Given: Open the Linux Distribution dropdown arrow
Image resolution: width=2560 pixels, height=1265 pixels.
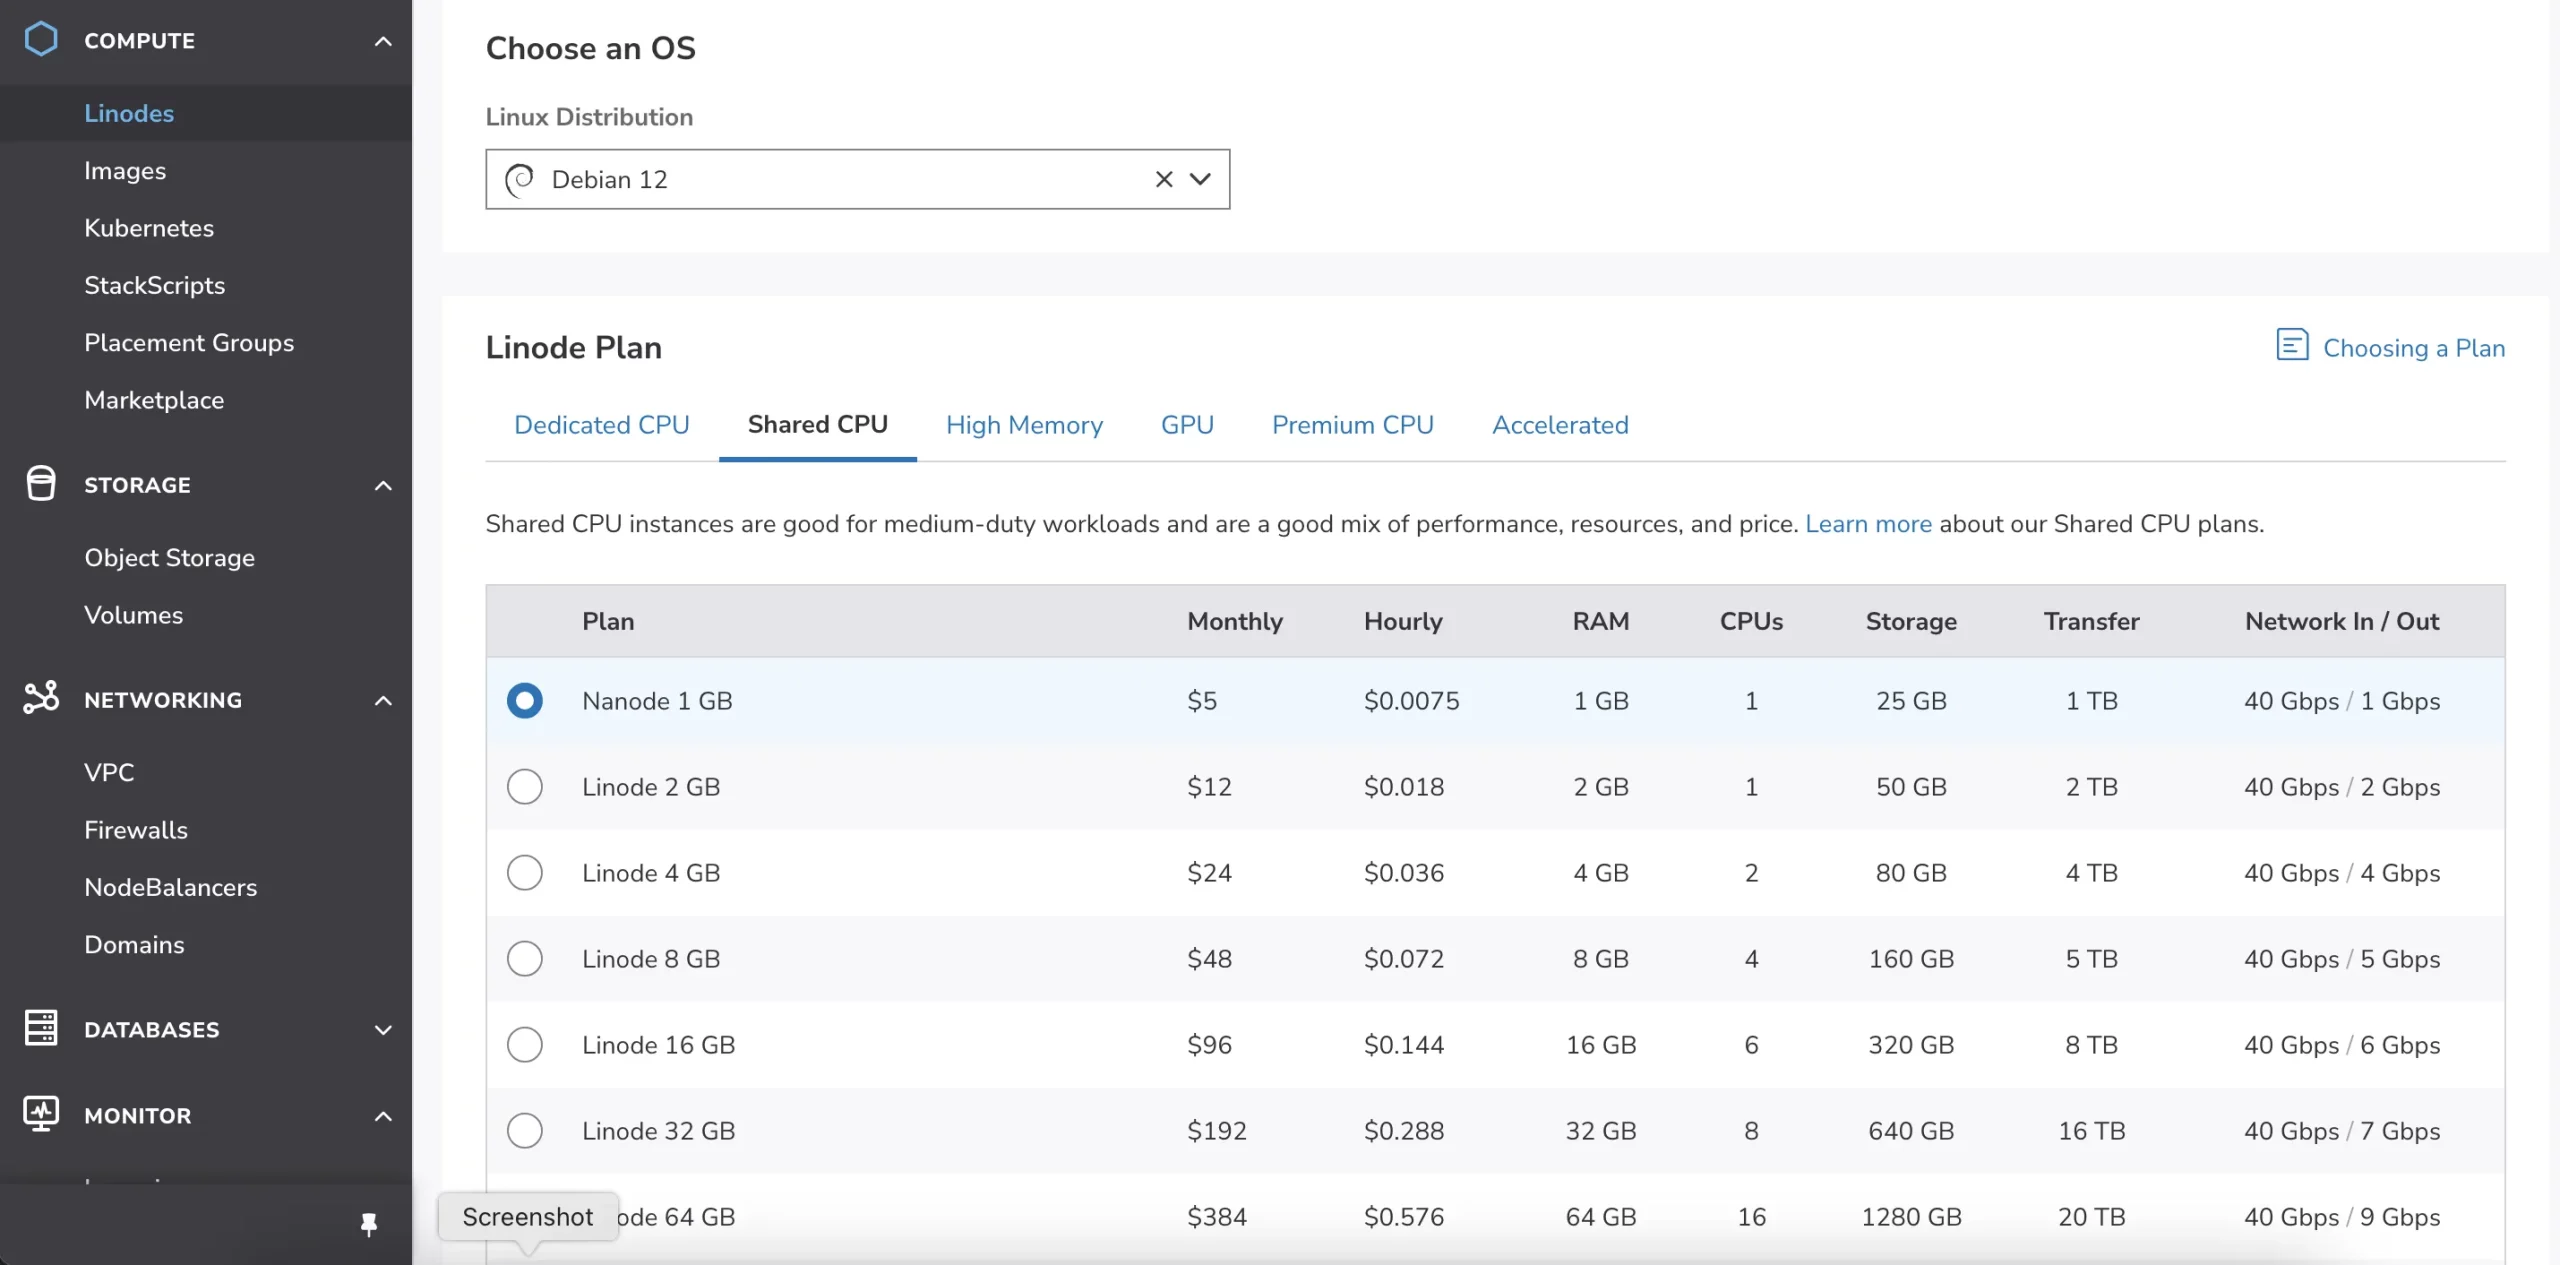Looking at the screenshot, I should (1200, 179).
